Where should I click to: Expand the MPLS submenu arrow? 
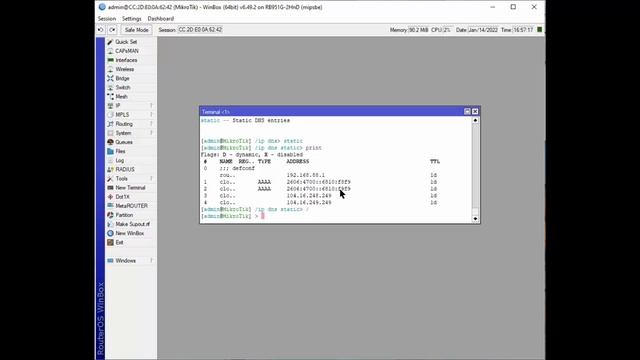151,115
